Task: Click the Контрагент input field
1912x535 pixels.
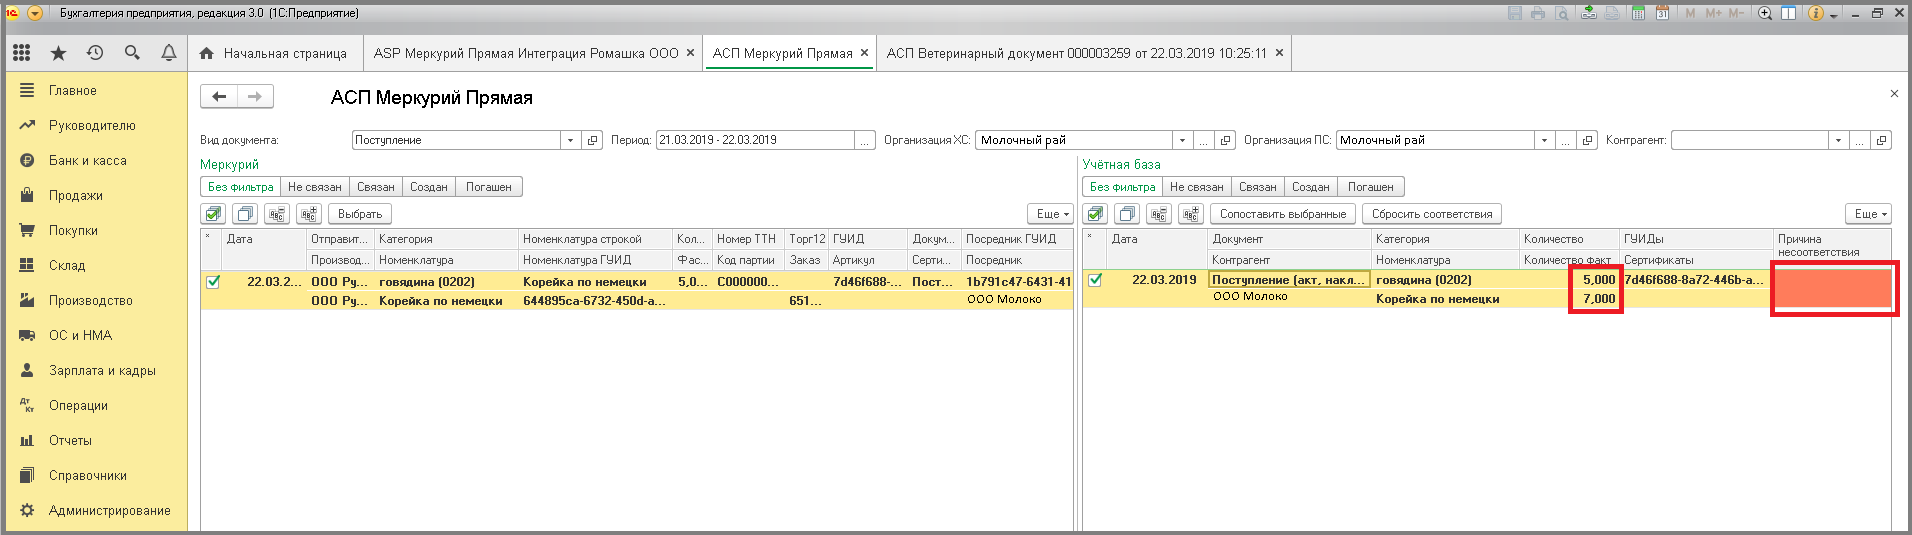Action: pyautogui.click(x=1749, y=140)
